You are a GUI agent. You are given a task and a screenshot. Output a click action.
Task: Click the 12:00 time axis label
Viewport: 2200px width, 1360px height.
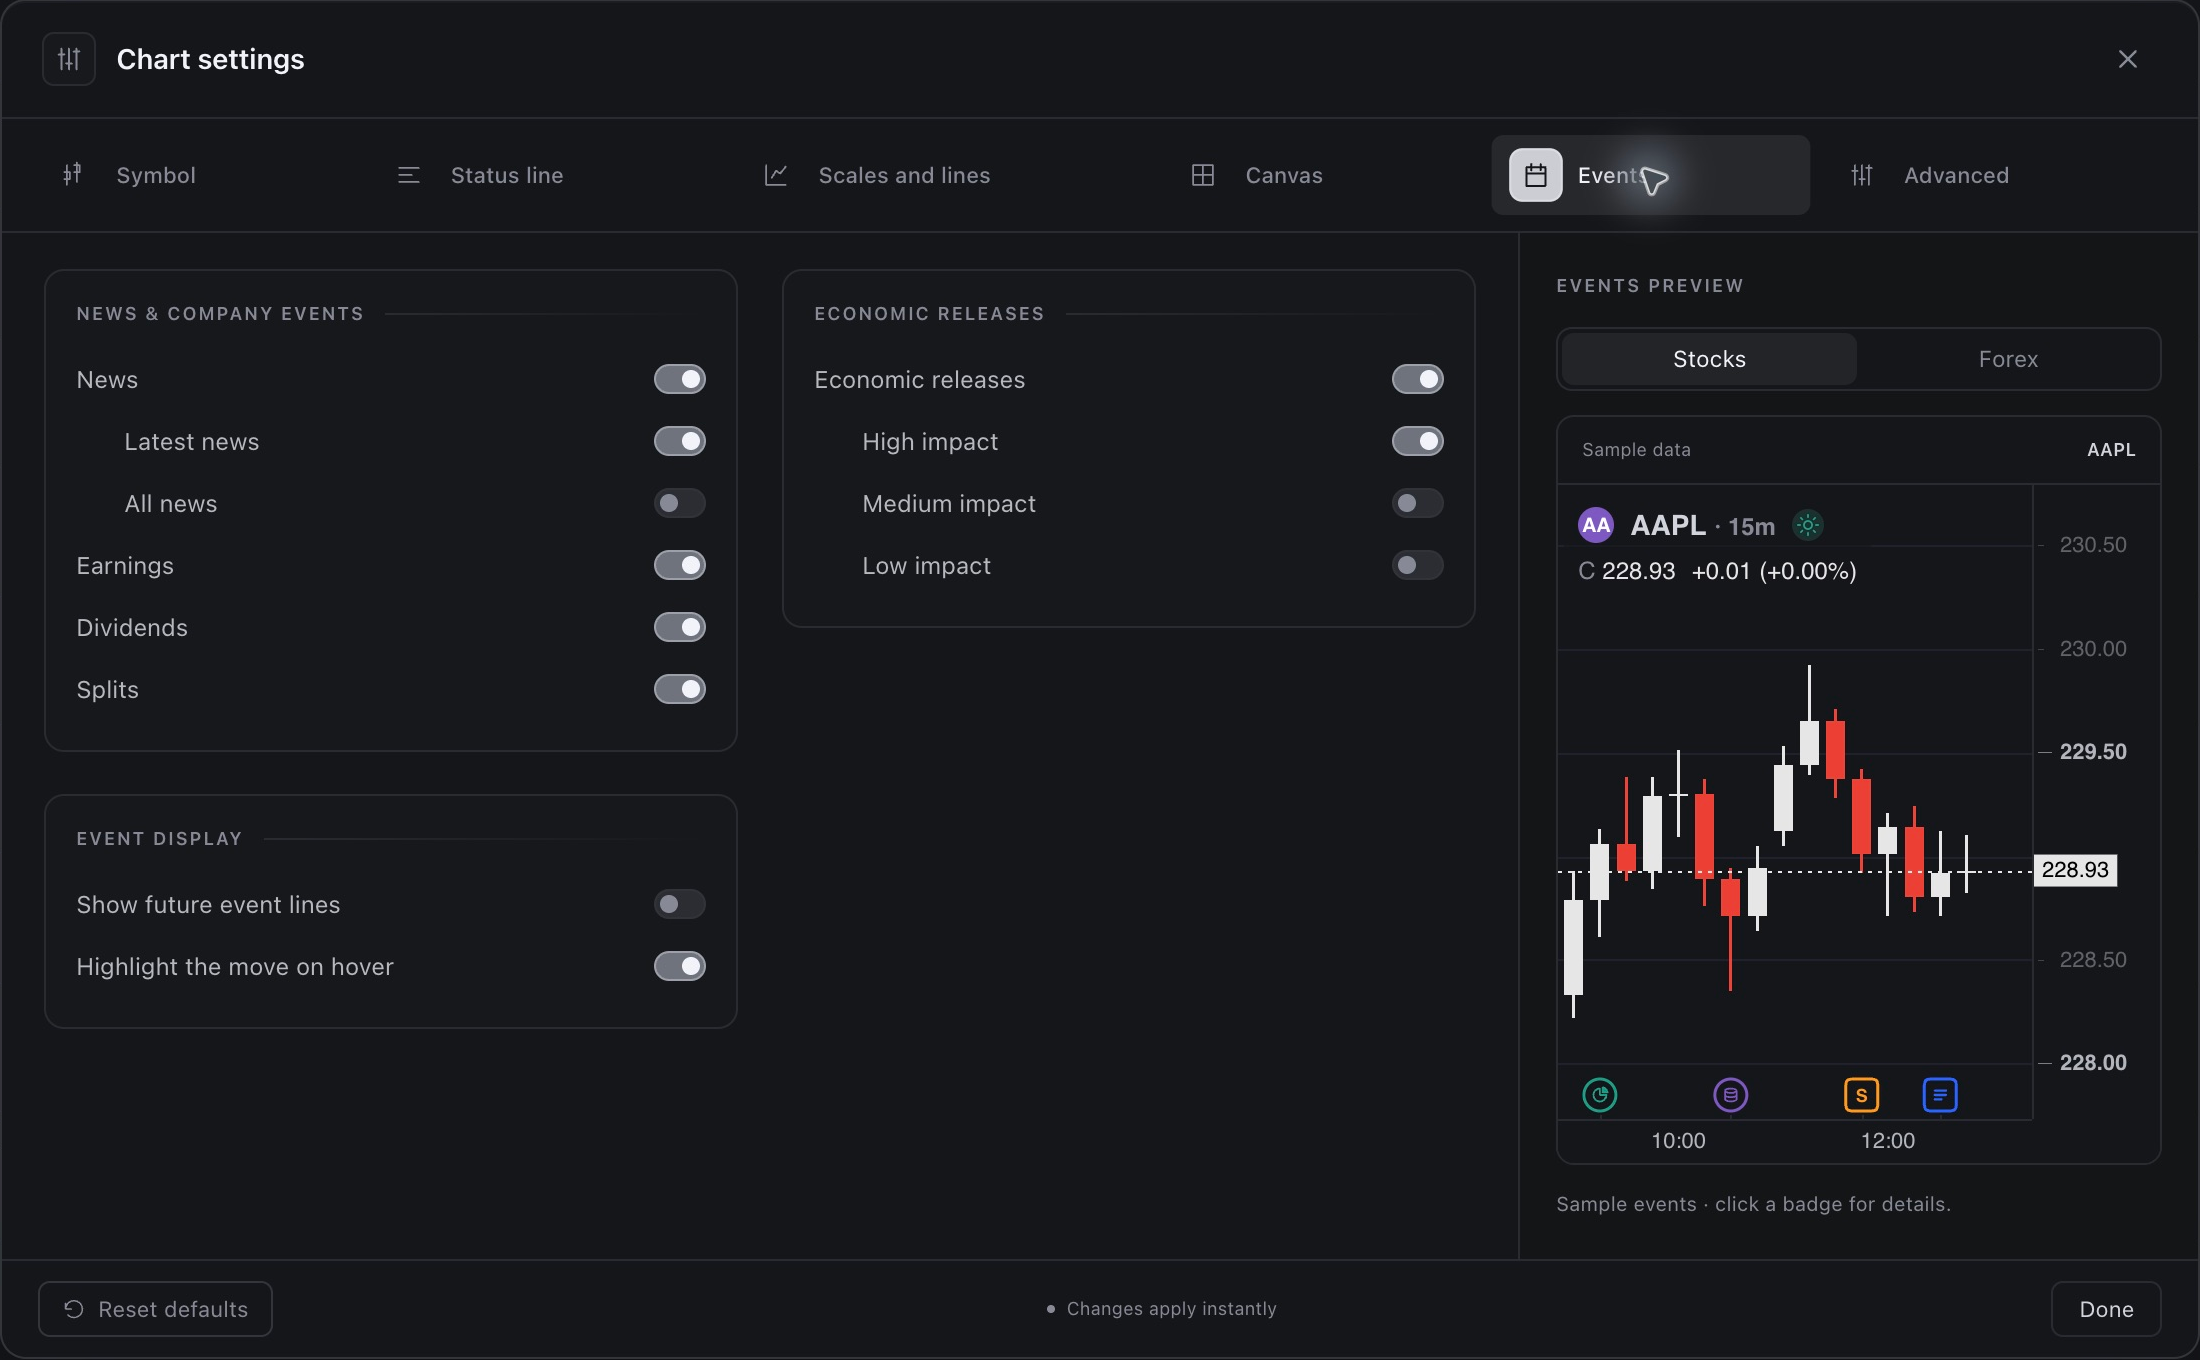[x=1888, y=1141]
